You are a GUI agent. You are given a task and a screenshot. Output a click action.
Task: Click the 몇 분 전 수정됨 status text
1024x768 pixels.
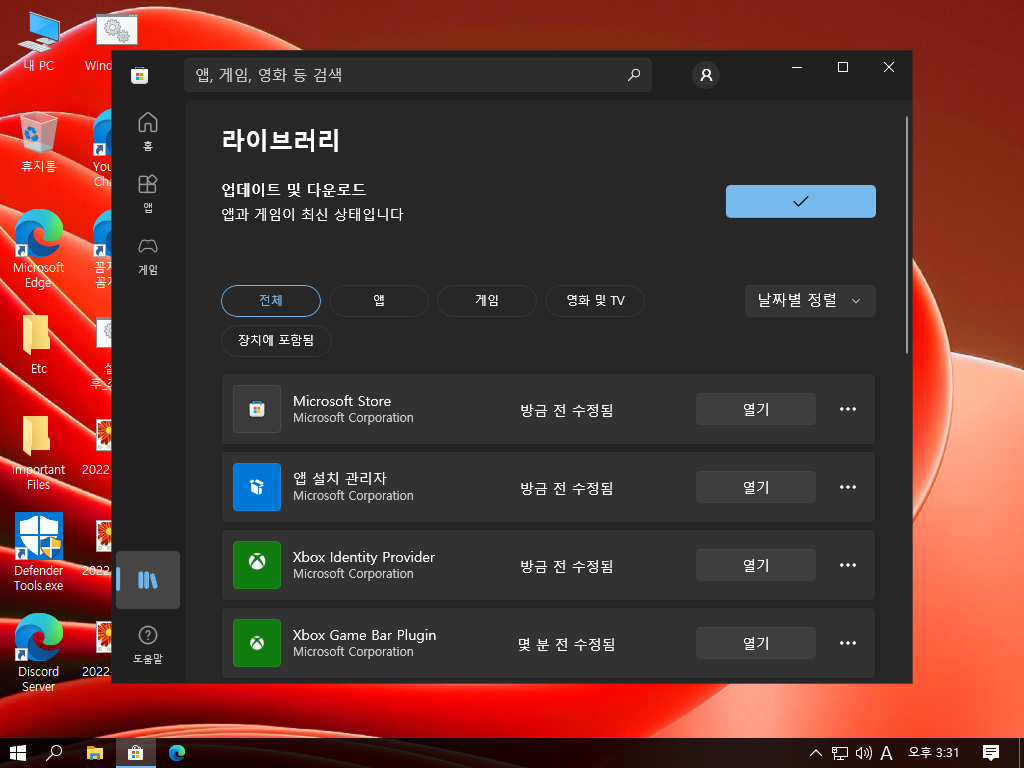(566, 645)
